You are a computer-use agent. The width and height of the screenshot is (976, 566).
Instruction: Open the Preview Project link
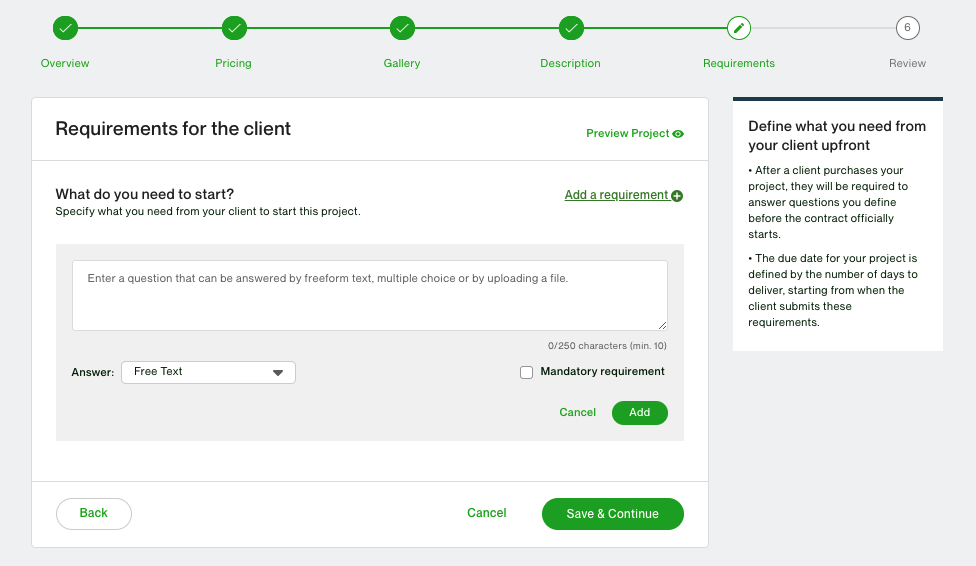point(627,133)
